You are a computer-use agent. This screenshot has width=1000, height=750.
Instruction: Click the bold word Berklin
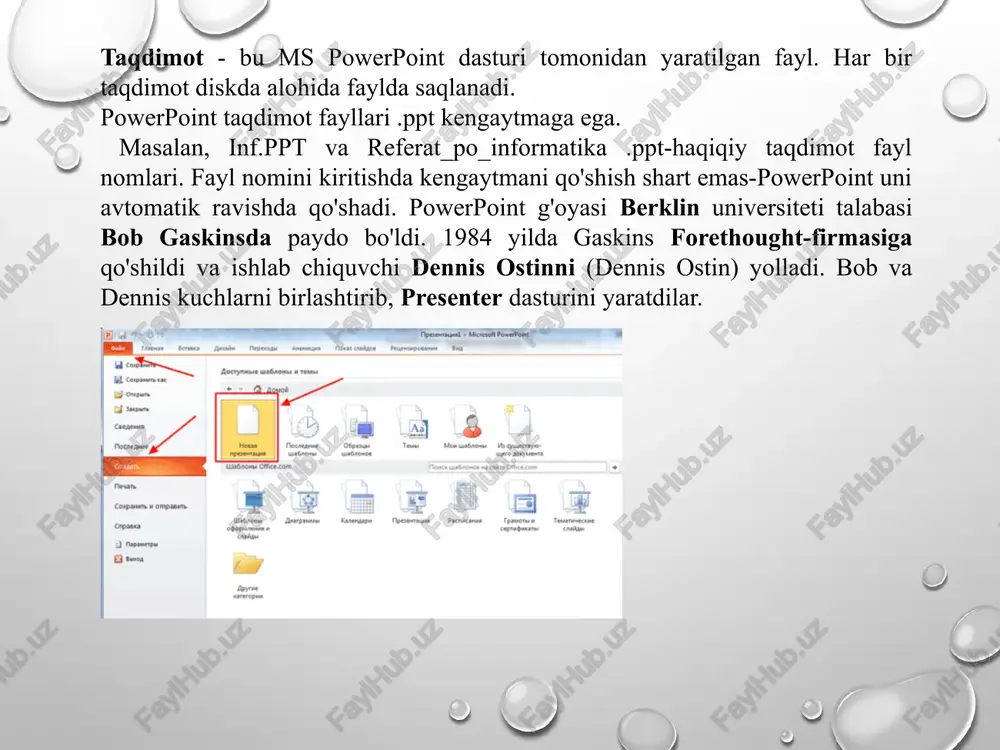tap(659, 208)
